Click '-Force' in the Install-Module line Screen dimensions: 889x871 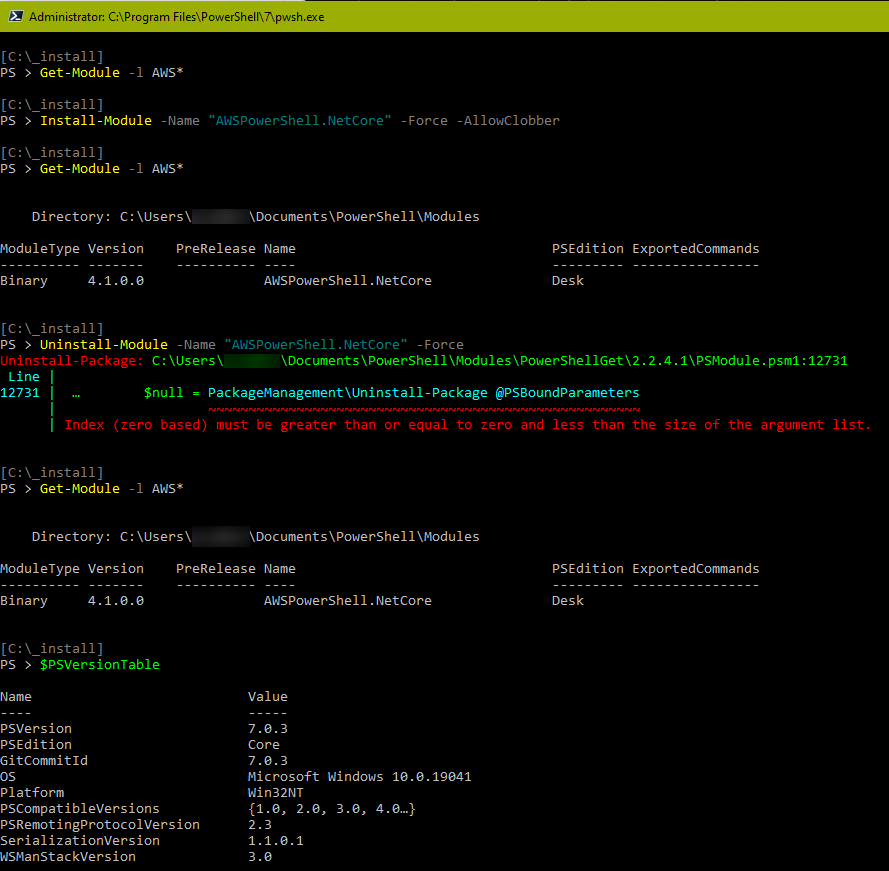424,121
